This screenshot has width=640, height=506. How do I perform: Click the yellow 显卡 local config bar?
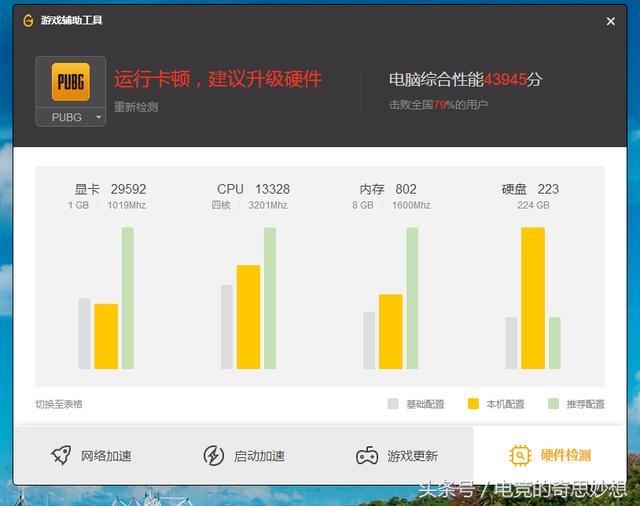tap(106, 336)
